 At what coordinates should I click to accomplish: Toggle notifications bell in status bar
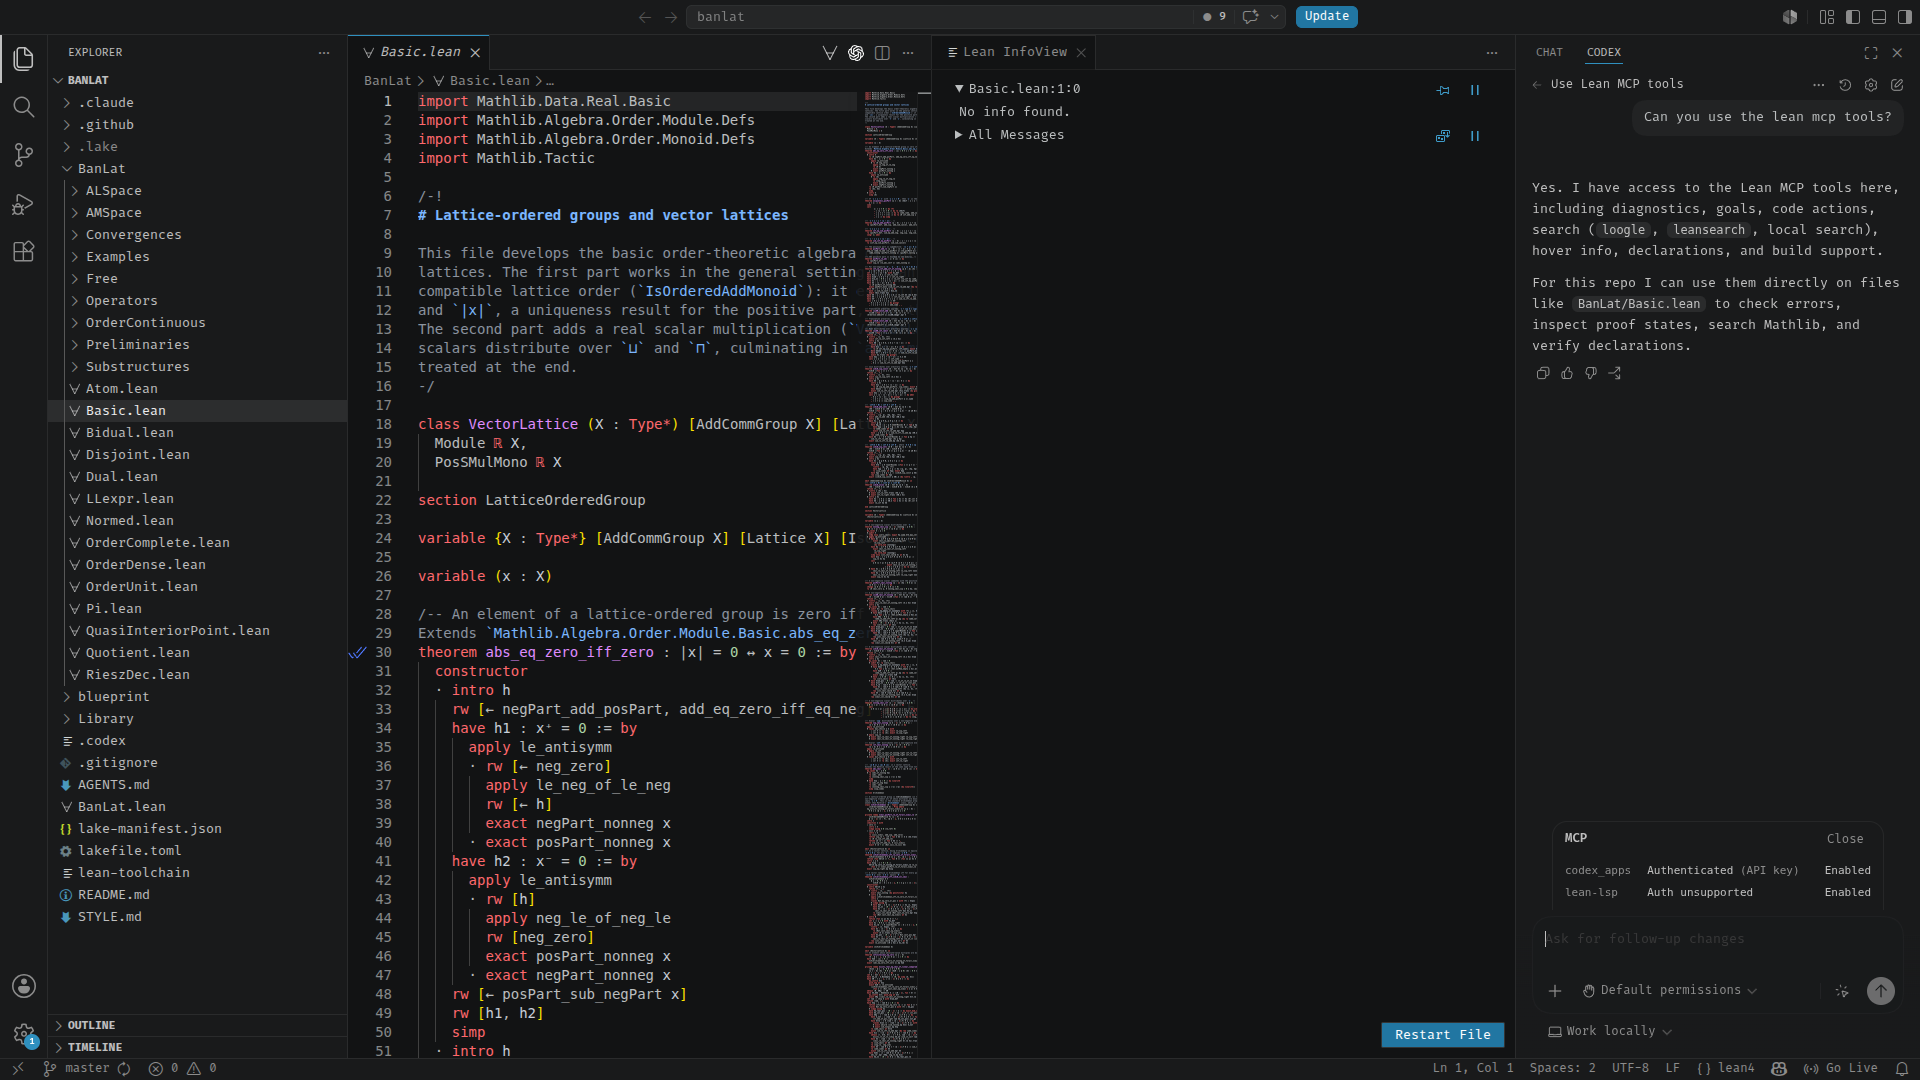coord(1902,1069)
